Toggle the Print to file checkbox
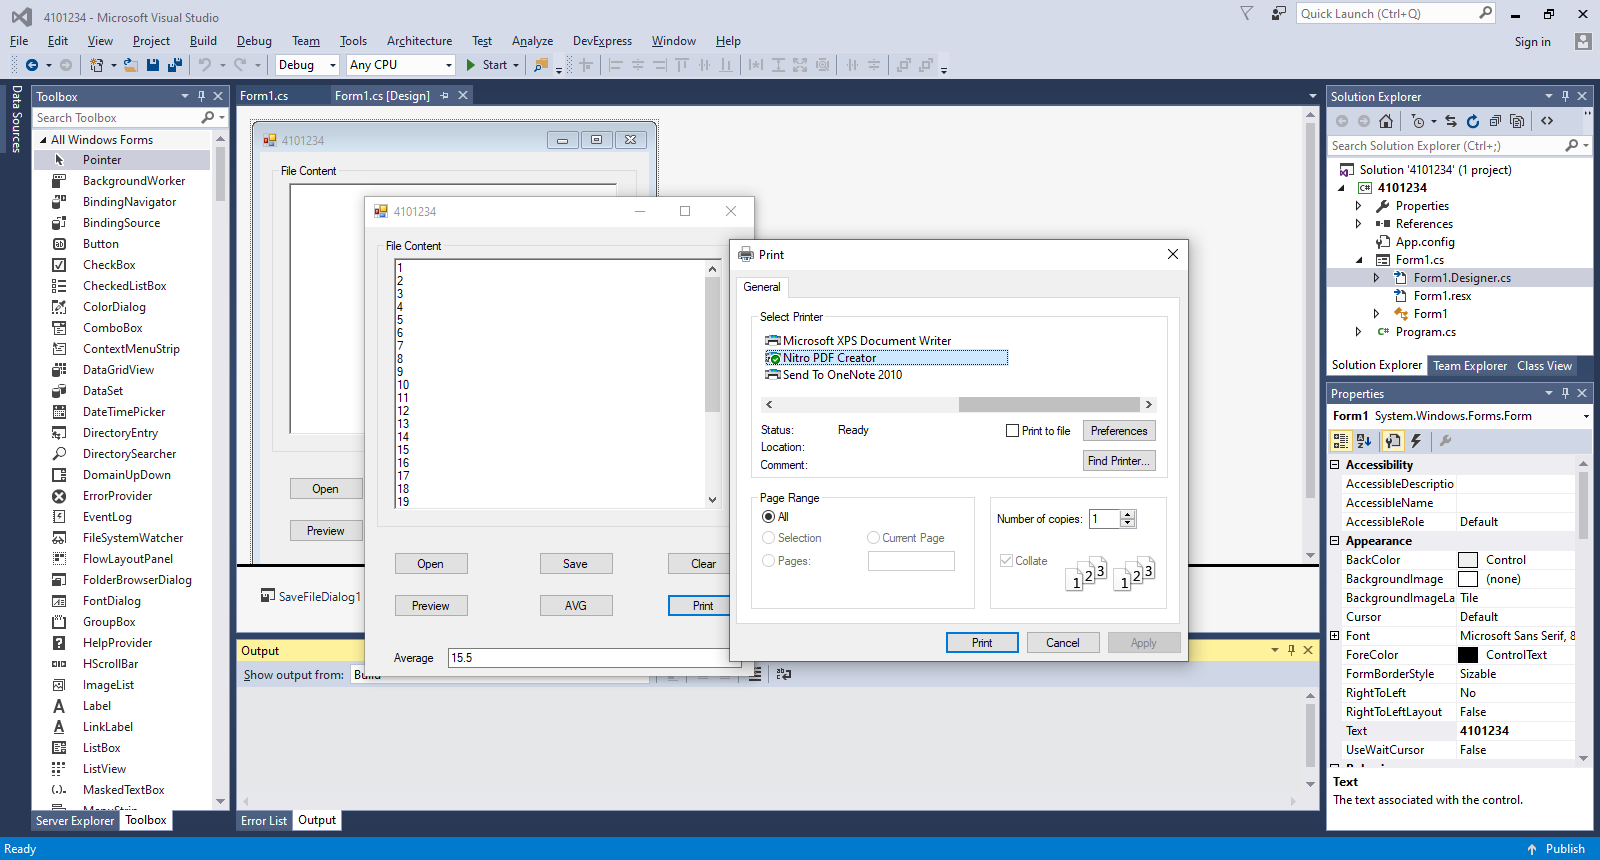1600x860 pixels. click(x=1012, y=431)
